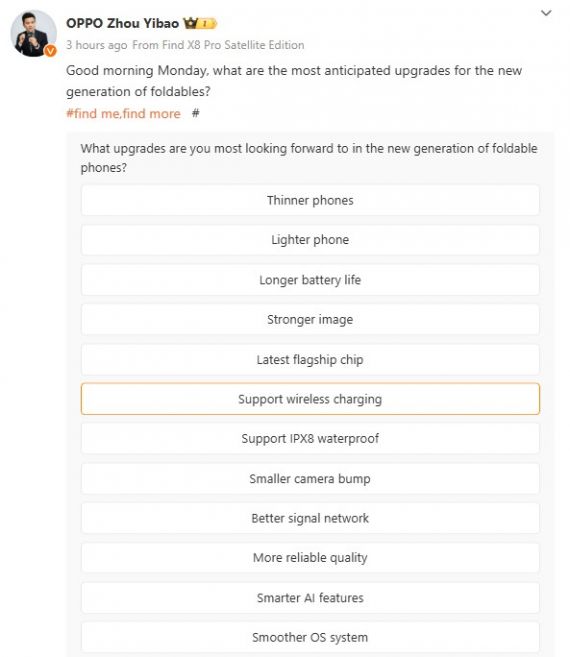Vote for Support IPX8 waterproof

310,439
